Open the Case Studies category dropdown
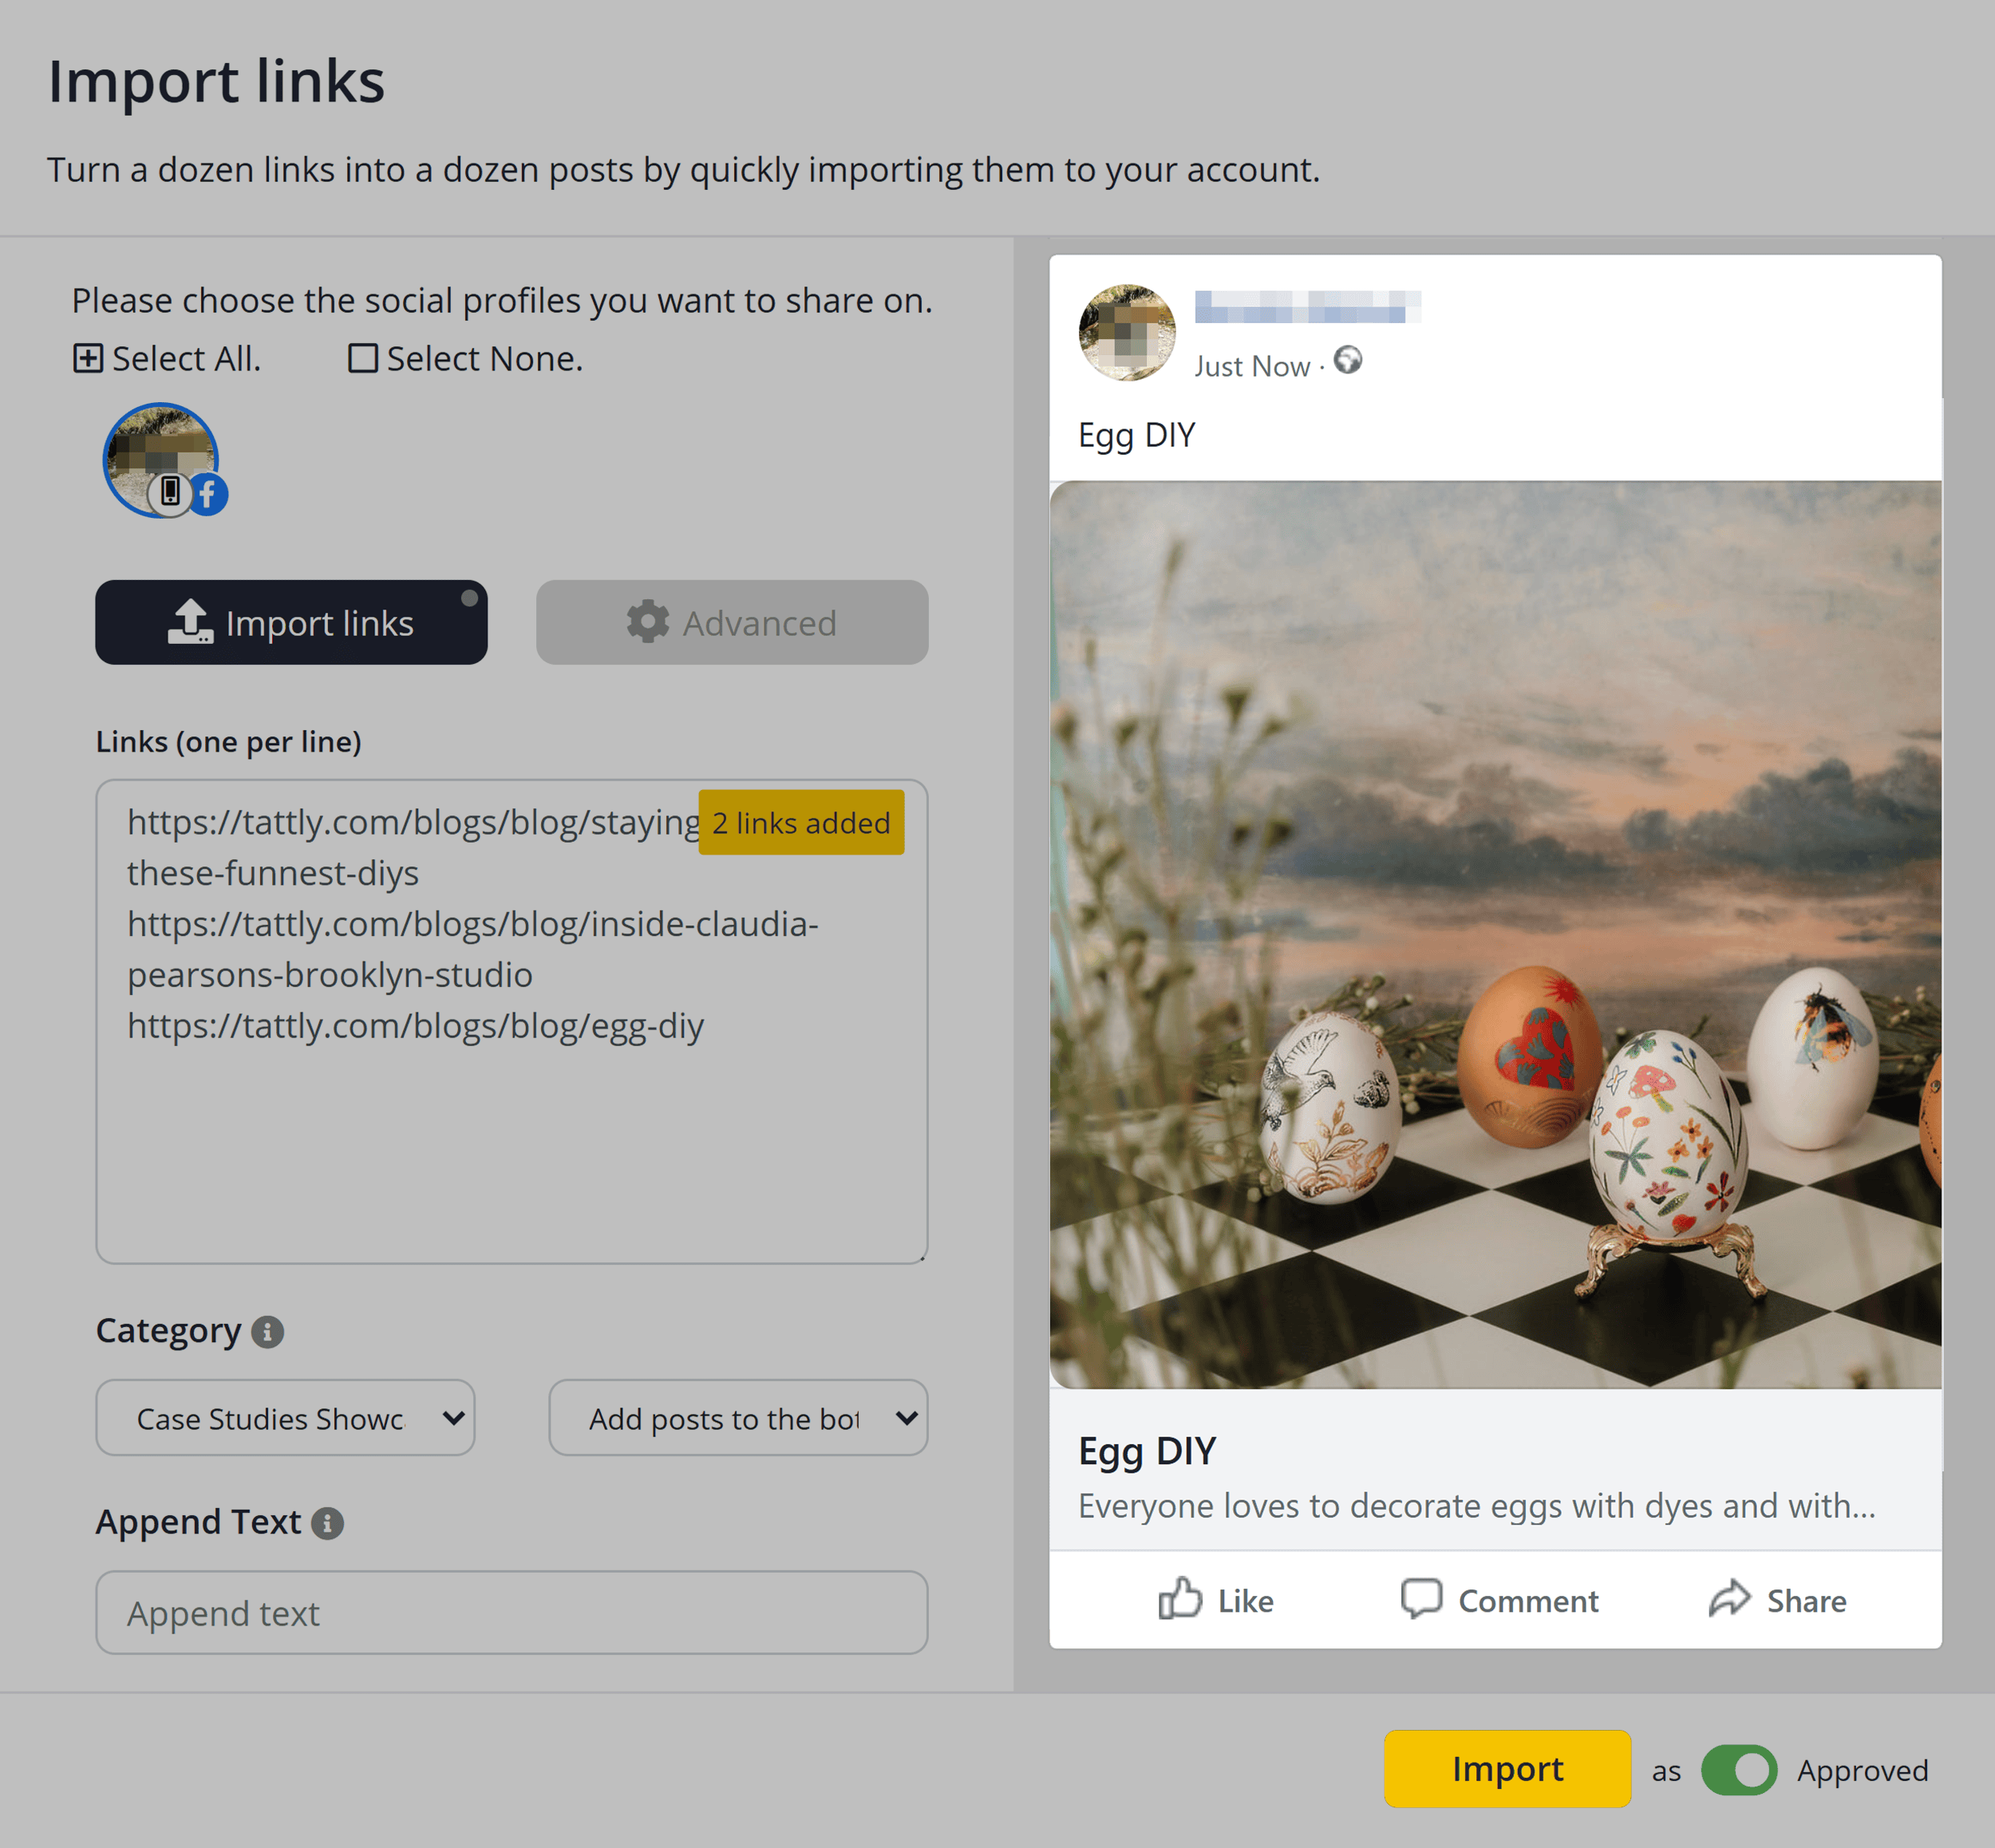 [285, 1417]
